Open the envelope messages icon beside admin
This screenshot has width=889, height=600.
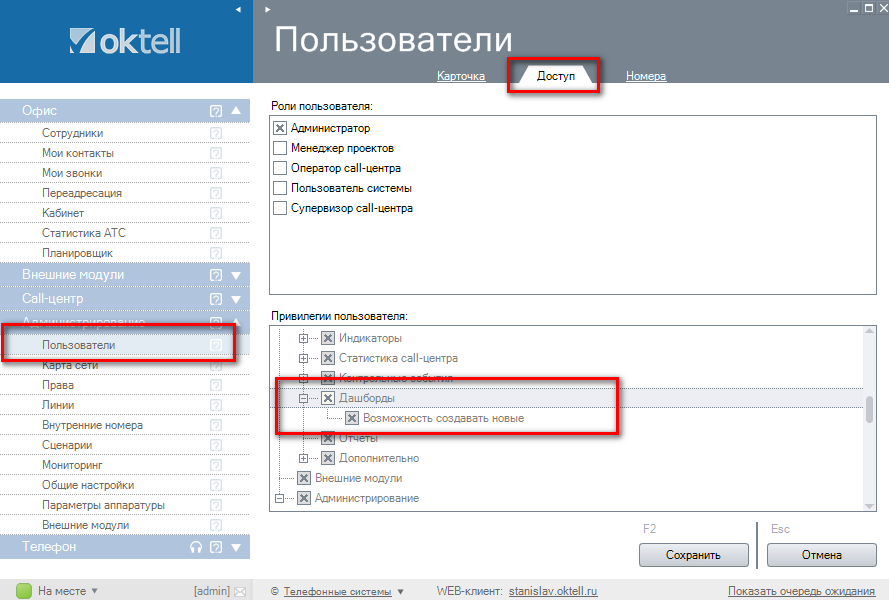pyautogui.click(x=240, y=591)
